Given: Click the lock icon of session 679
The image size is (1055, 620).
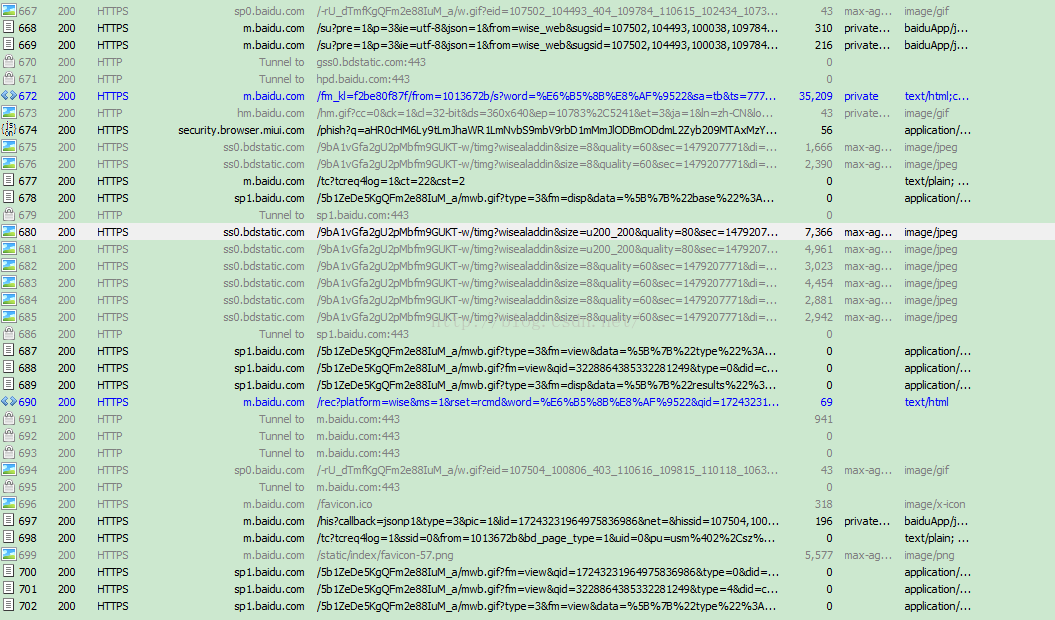Looking at the screenshot, I should coord(9,215).
